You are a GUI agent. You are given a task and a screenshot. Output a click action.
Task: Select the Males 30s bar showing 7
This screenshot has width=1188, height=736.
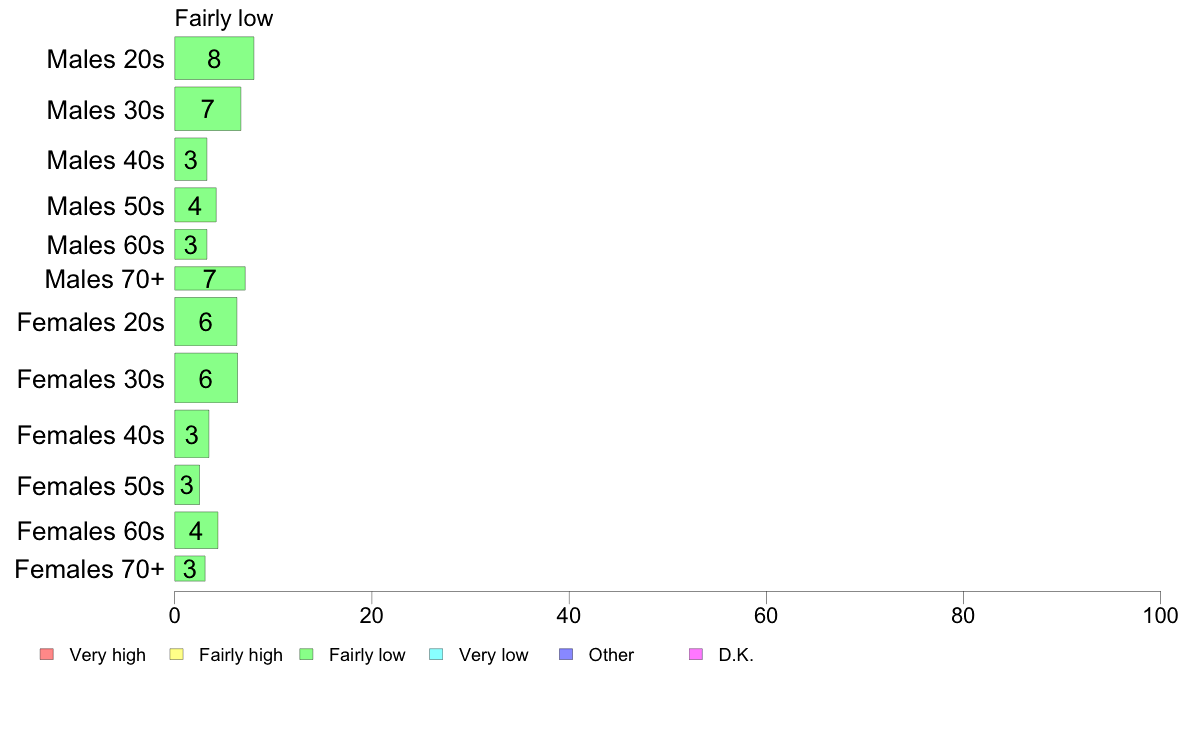pos(208,109)
